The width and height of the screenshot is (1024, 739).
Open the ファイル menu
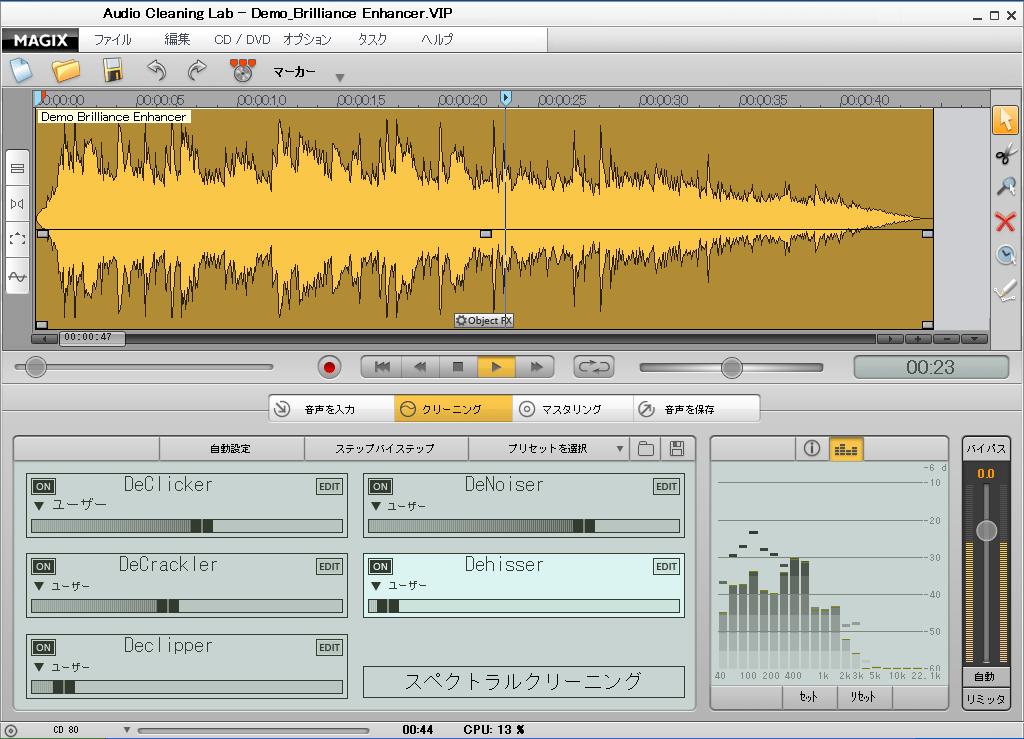point(112,40)
